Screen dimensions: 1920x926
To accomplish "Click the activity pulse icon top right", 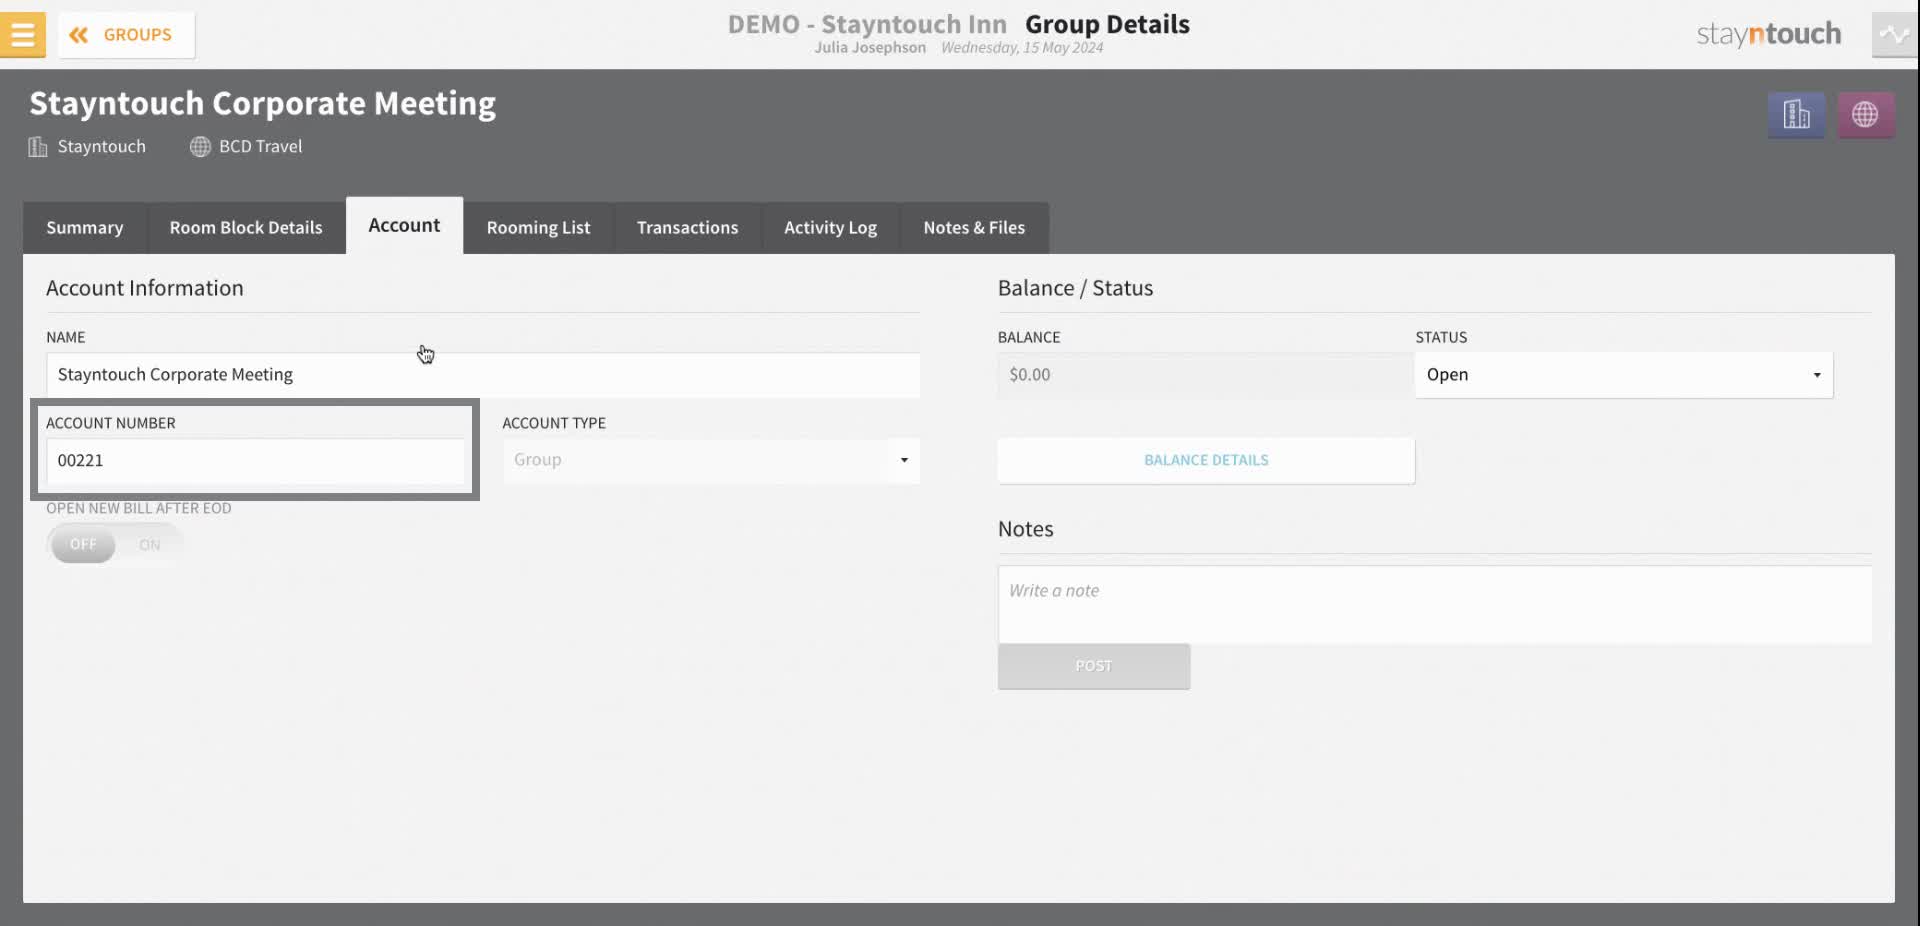I will (1894, 35).
